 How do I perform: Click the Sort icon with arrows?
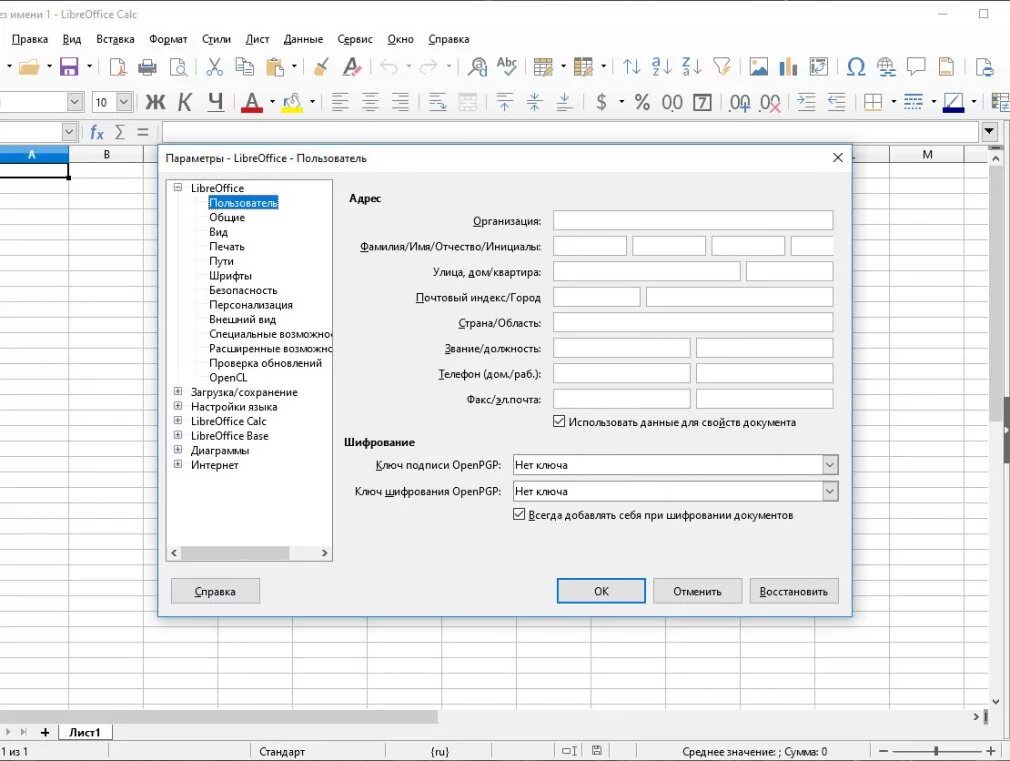click(632, 66)
